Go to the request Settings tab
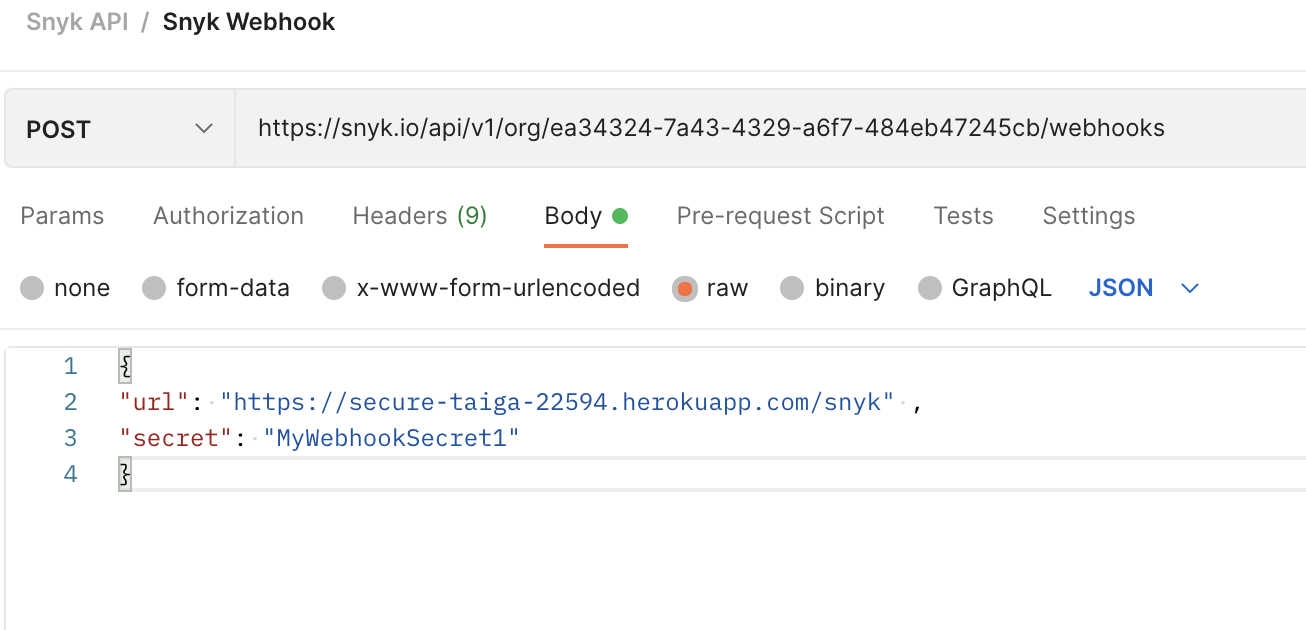Screen dimensions: 1306x630 coord(1088,215)
